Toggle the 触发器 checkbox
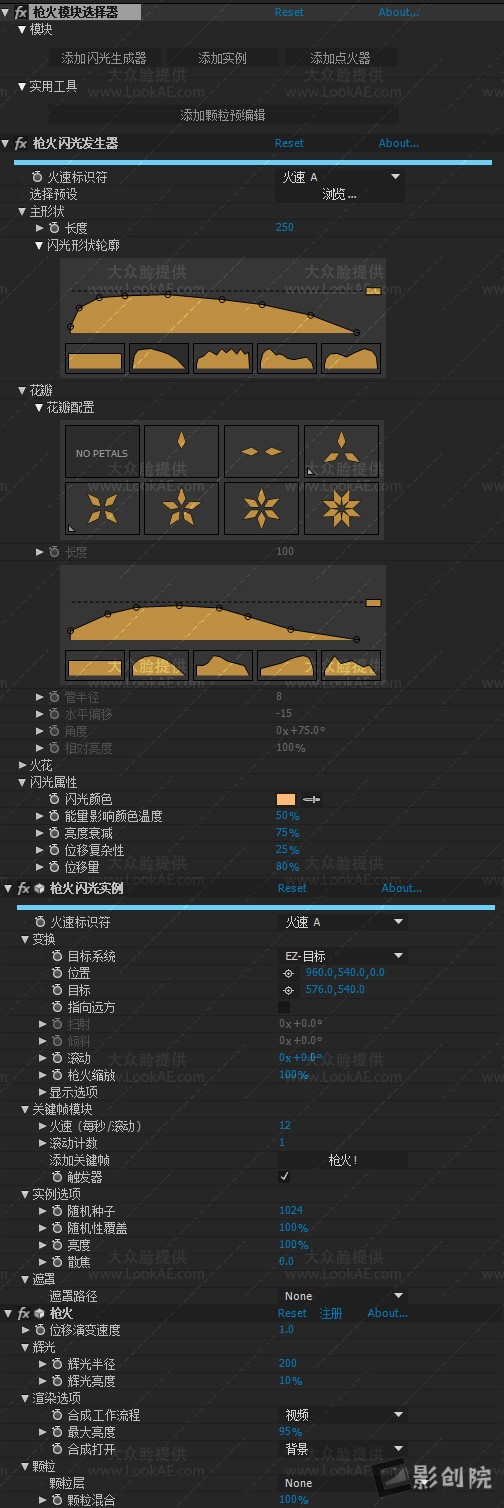The image size is (504, 1508). [285, 1177]
